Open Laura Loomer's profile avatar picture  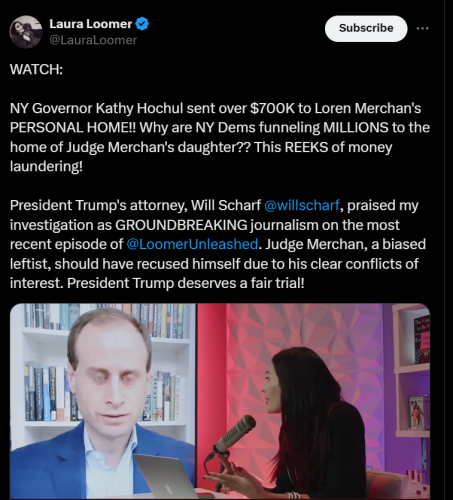[x=26, y=32]
